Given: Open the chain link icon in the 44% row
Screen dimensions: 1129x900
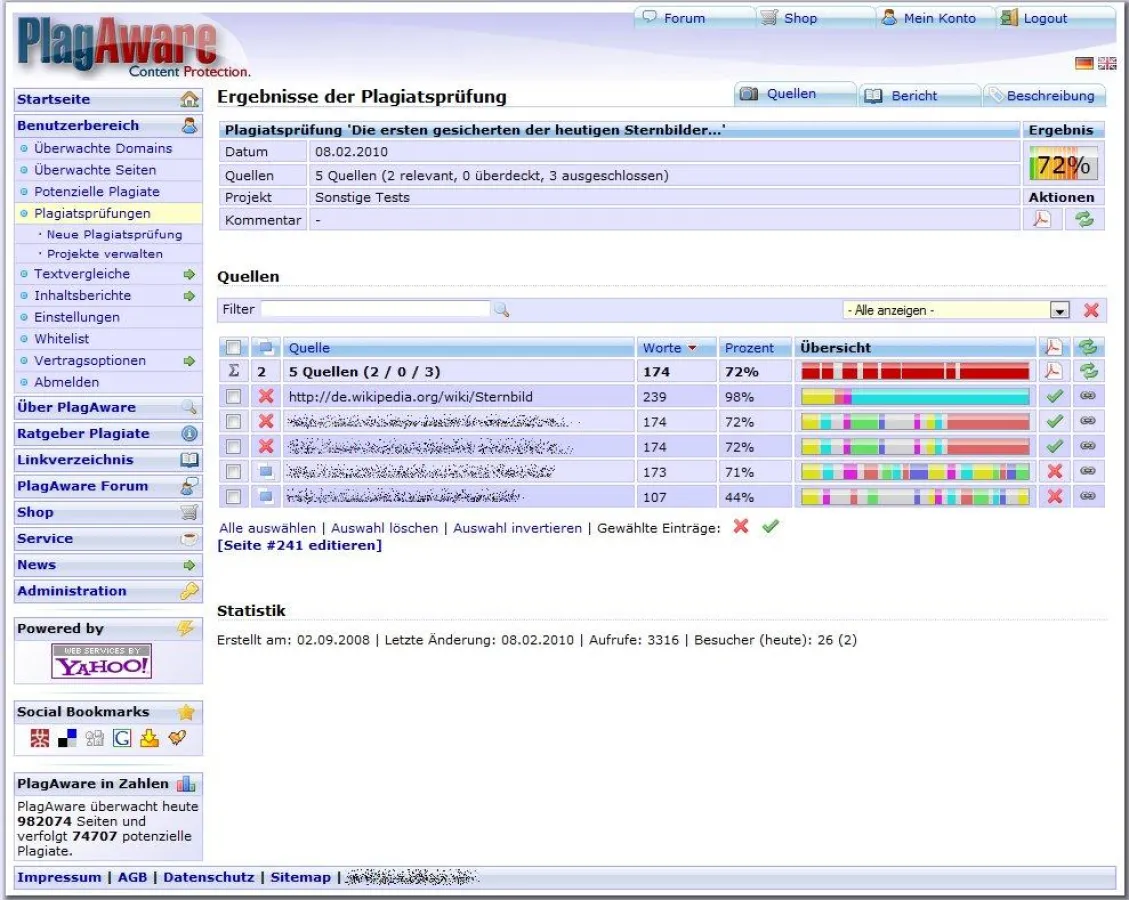Looking at the screenshot, I should 1088,496.
